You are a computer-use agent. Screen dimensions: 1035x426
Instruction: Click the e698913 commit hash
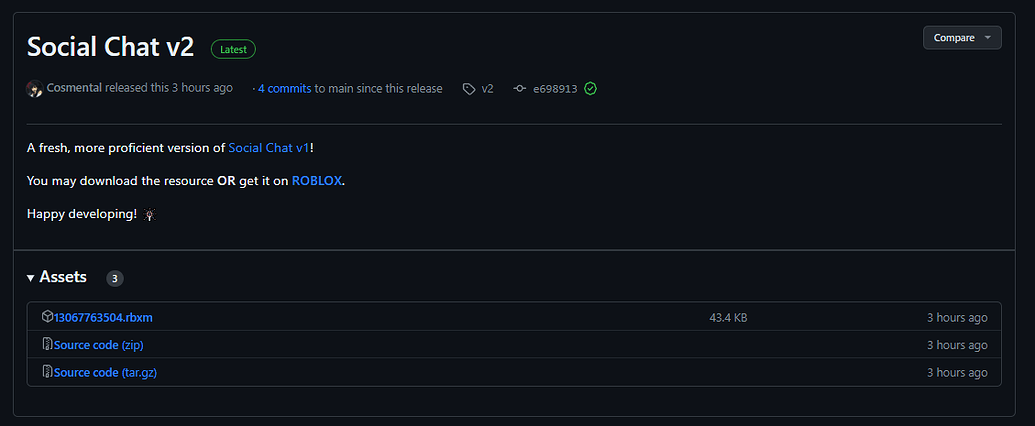coord(554,88)
